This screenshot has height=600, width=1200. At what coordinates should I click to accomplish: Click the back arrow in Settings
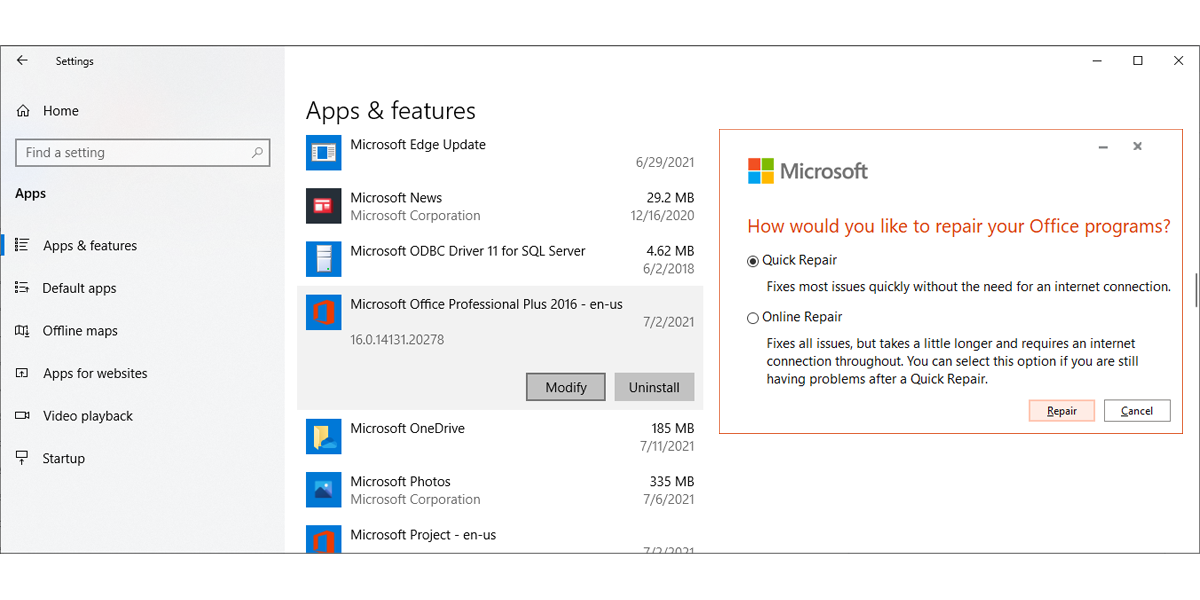21,60
